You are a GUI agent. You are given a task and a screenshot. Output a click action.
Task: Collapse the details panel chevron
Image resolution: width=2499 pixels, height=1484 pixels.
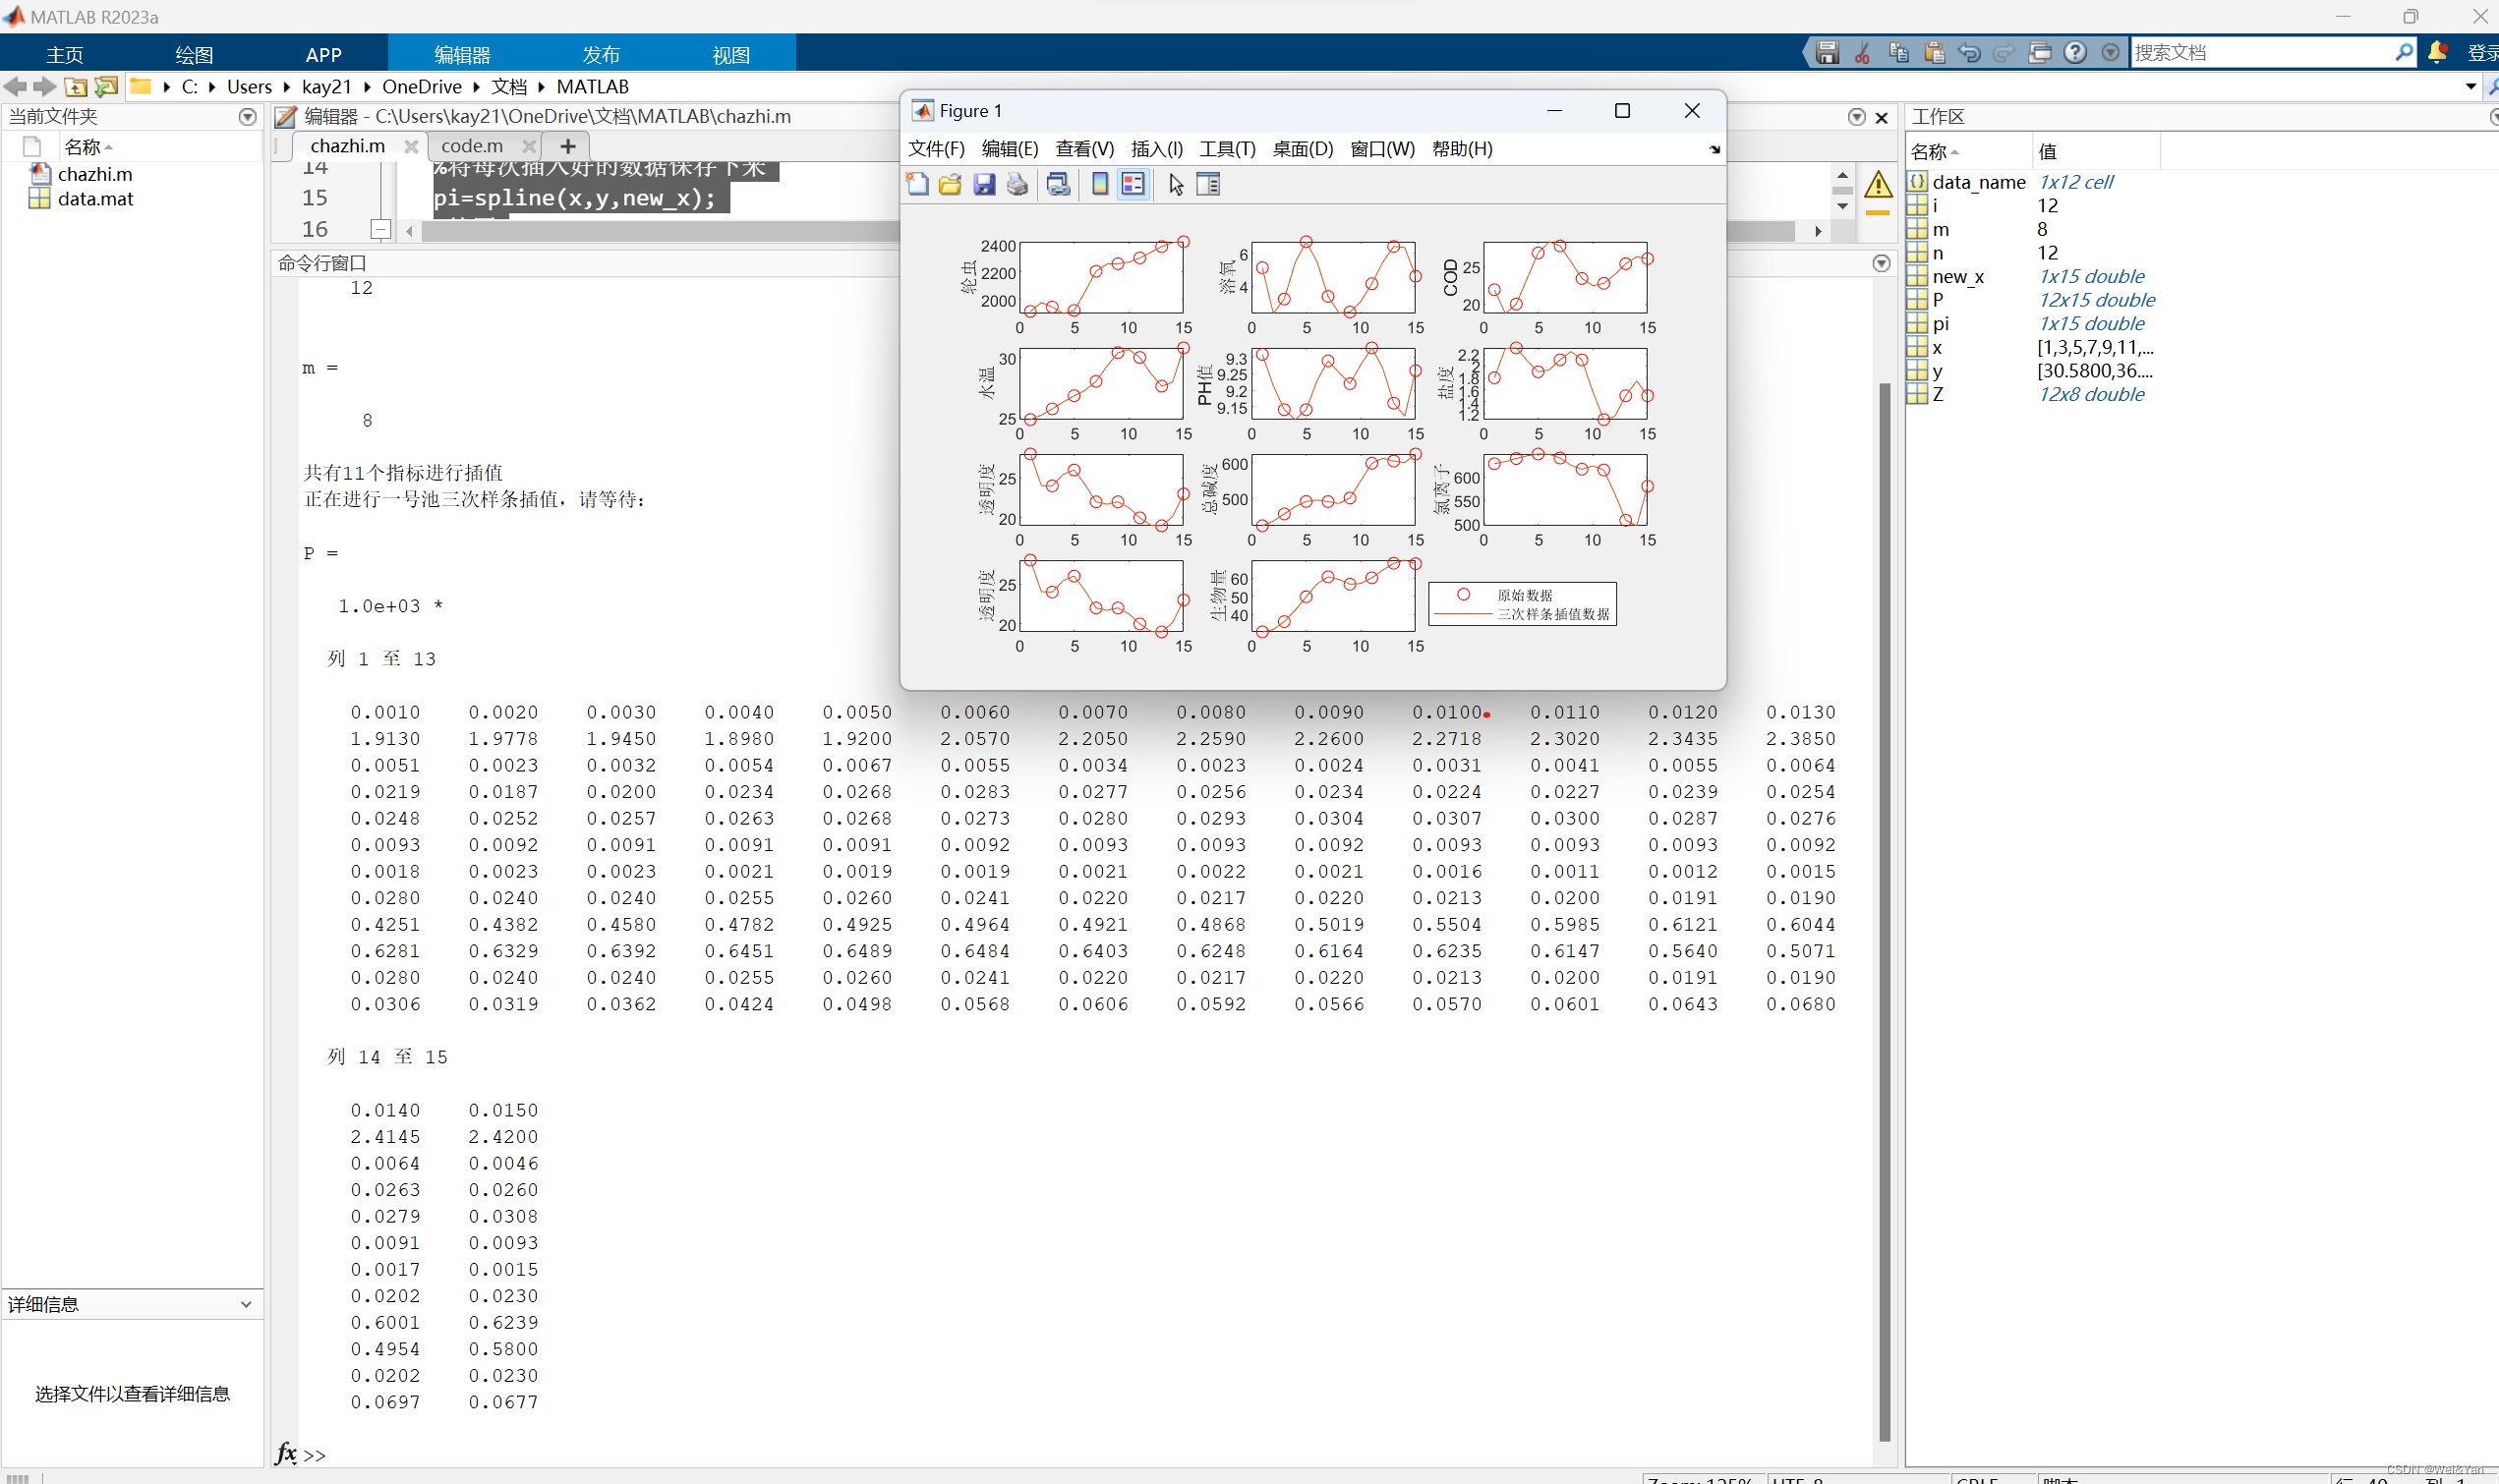point(246,1304)
